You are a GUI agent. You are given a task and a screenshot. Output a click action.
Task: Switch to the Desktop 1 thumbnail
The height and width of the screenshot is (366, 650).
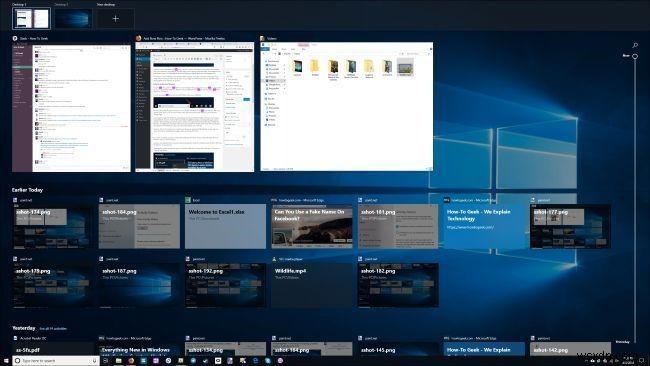point(32,19)
